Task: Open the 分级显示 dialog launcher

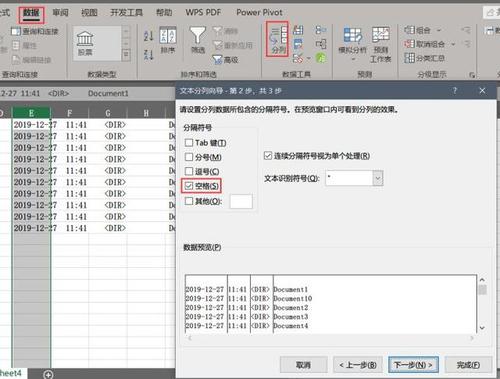Action: click(x=472, y=75)
